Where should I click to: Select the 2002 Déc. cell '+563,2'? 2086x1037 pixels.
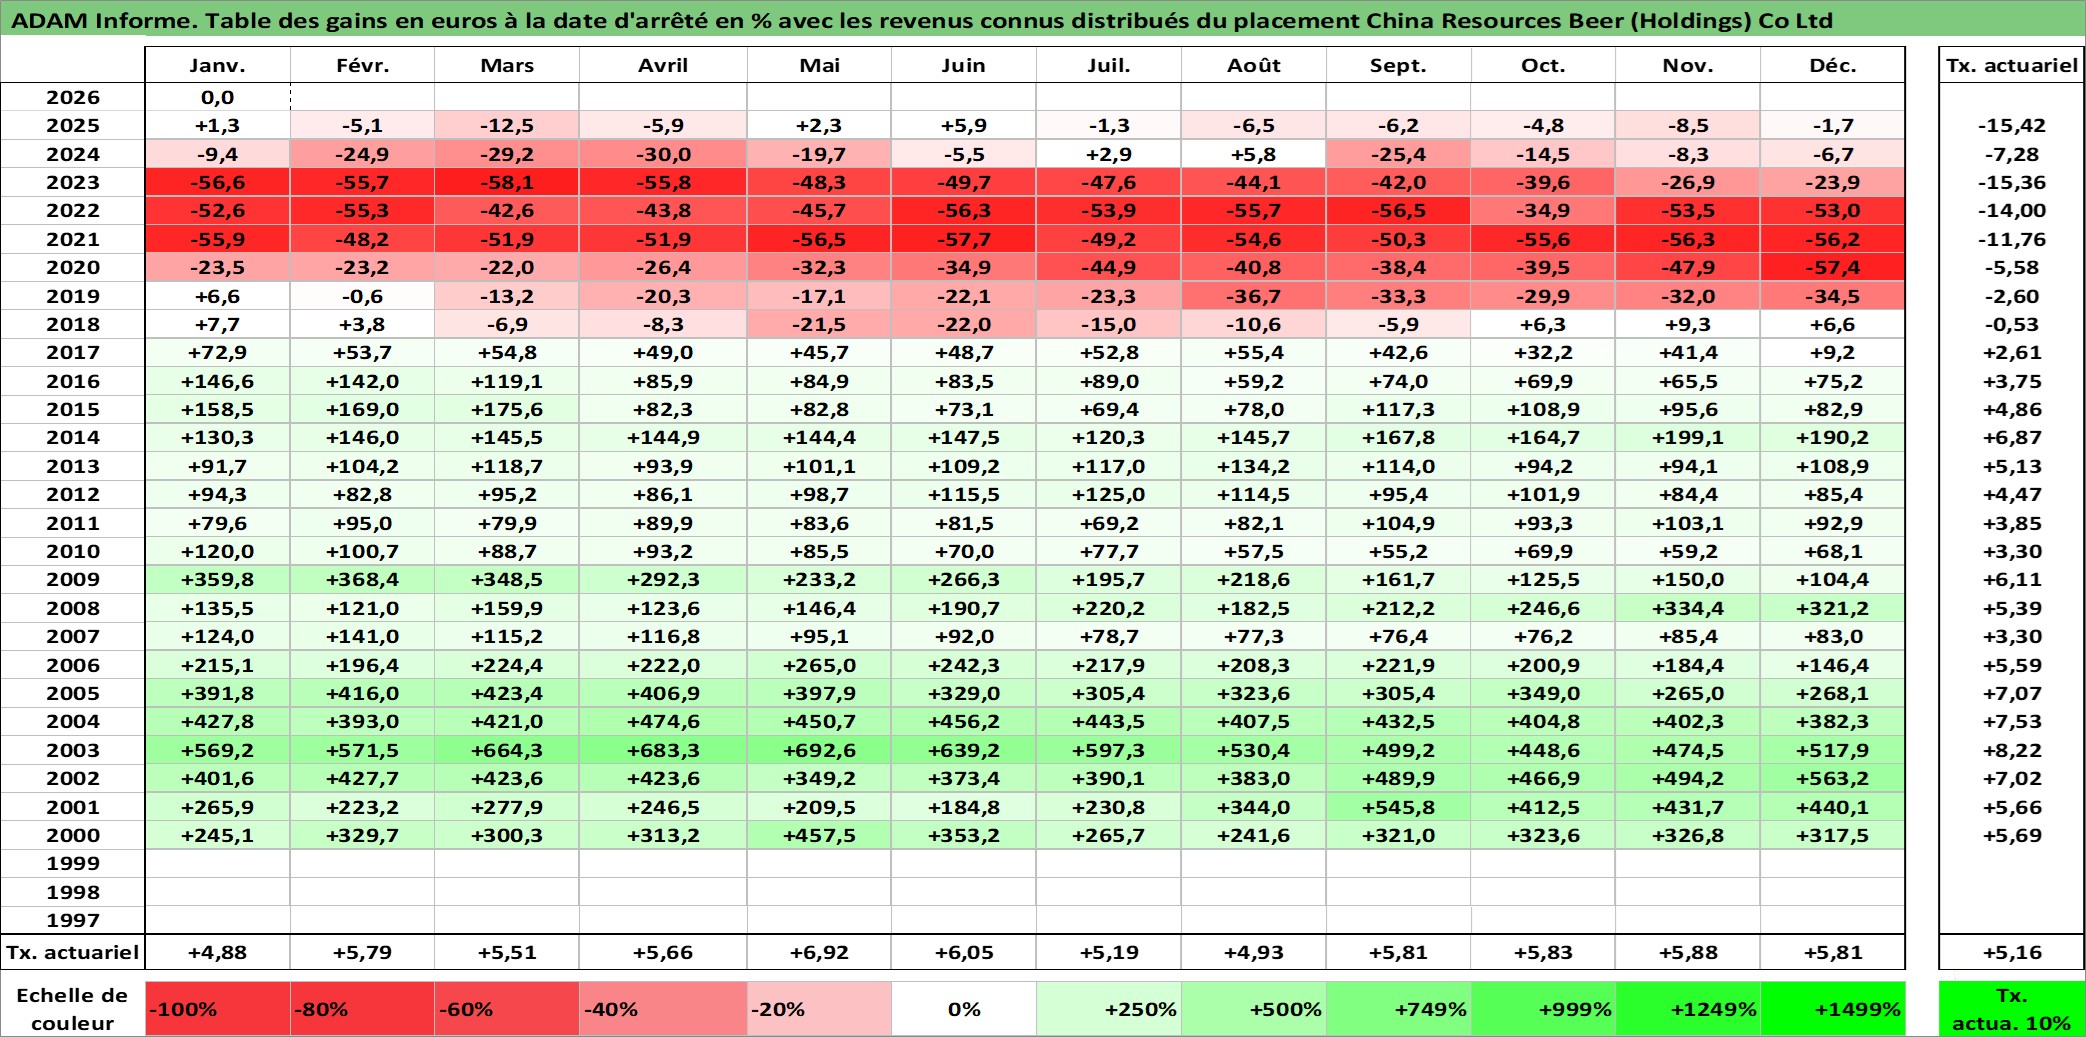tap(1833, 778)
